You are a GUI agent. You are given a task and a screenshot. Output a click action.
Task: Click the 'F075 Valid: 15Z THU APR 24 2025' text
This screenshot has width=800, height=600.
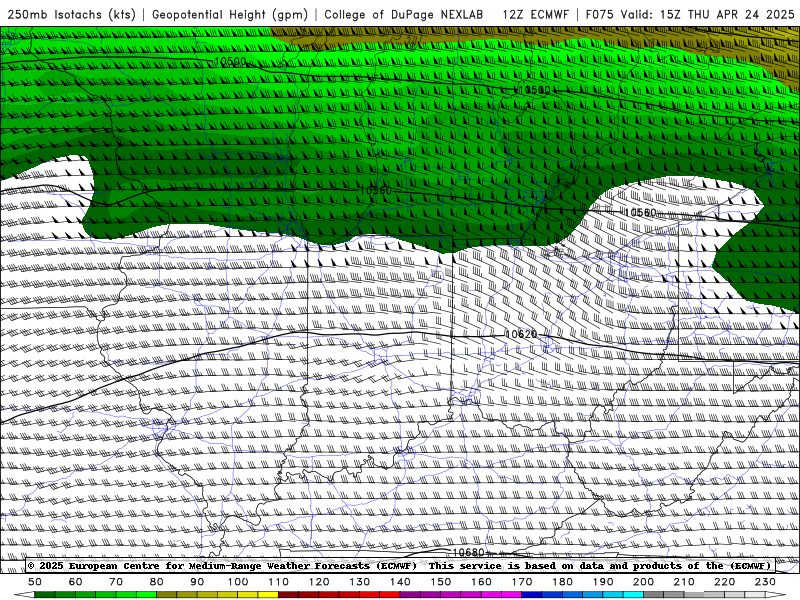pos(690,14)
